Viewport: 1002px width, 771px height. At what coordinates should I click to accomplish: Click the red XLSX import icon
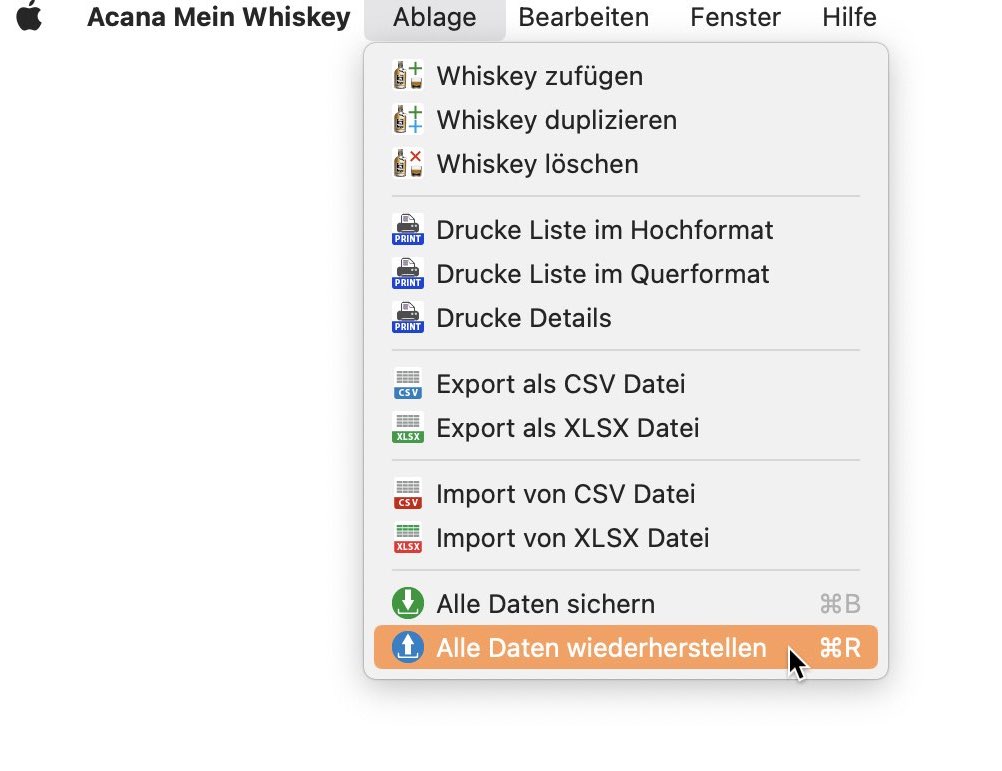tap(408, 538)
